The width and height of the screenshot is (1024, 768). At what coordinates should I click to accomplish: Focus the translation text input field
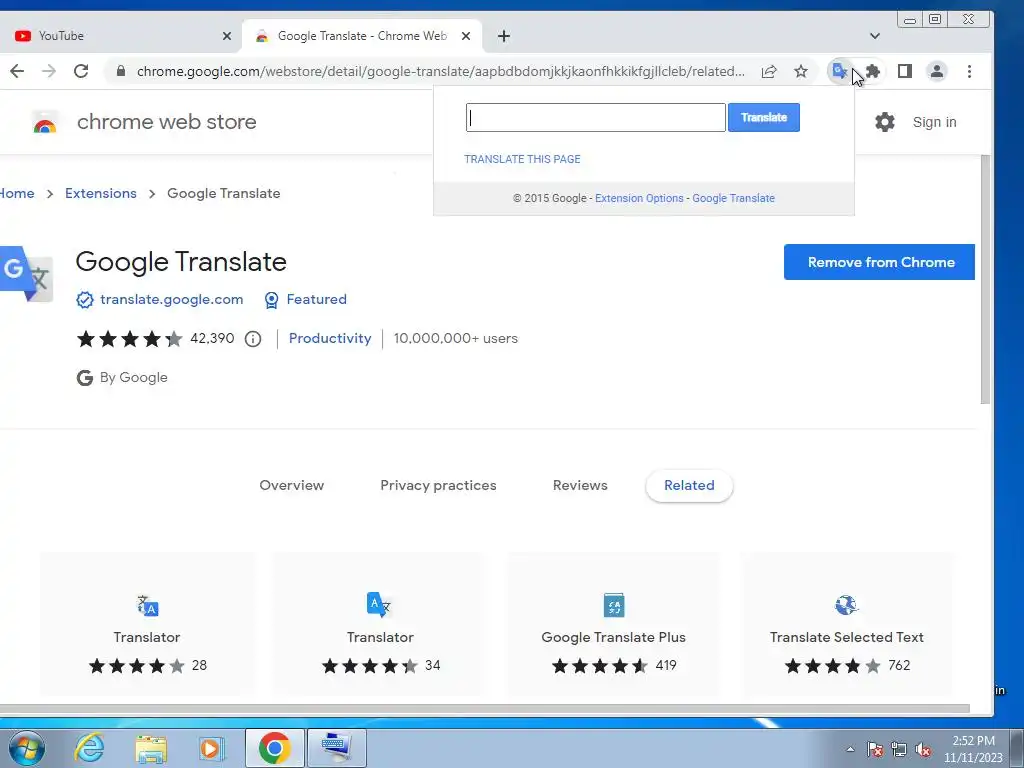(x=596, y=118)
